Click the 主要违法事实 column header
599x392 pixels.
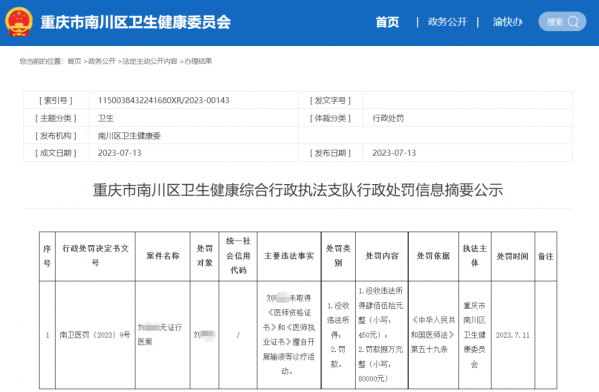click(x=289, y=256)
